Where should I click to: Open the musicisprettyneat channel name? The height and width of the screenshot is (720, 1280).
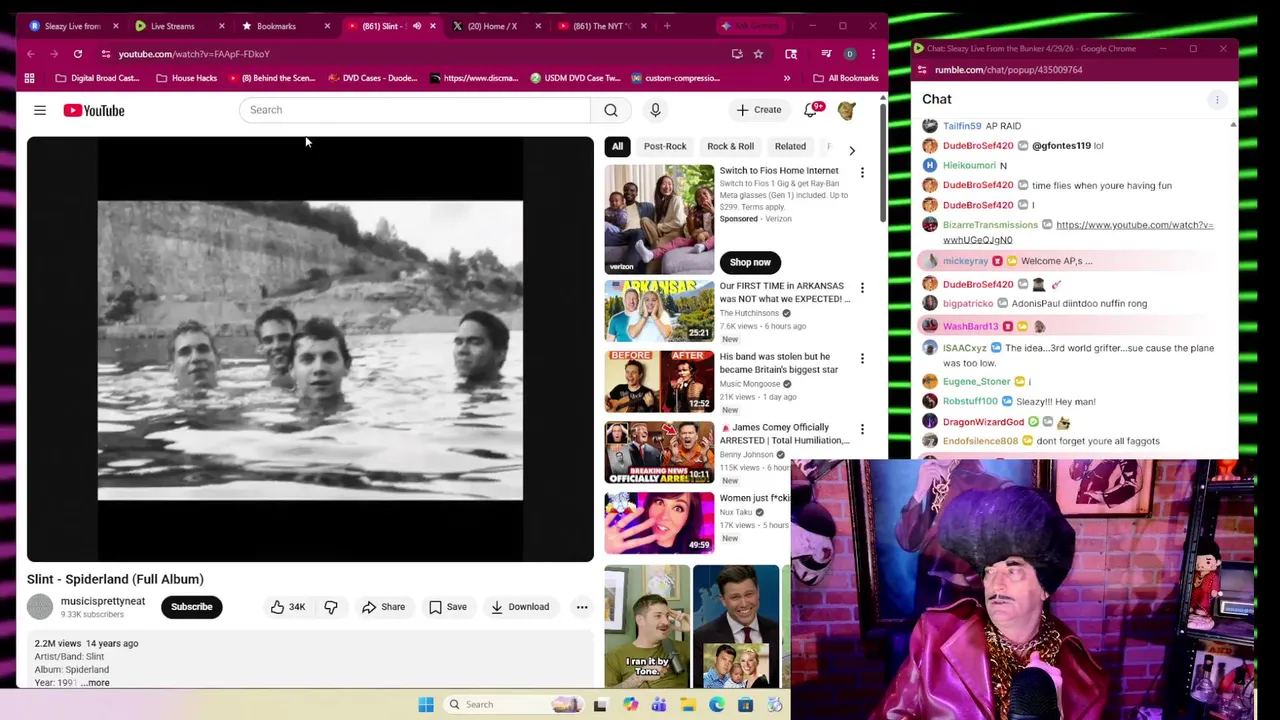tap(103, 602)
